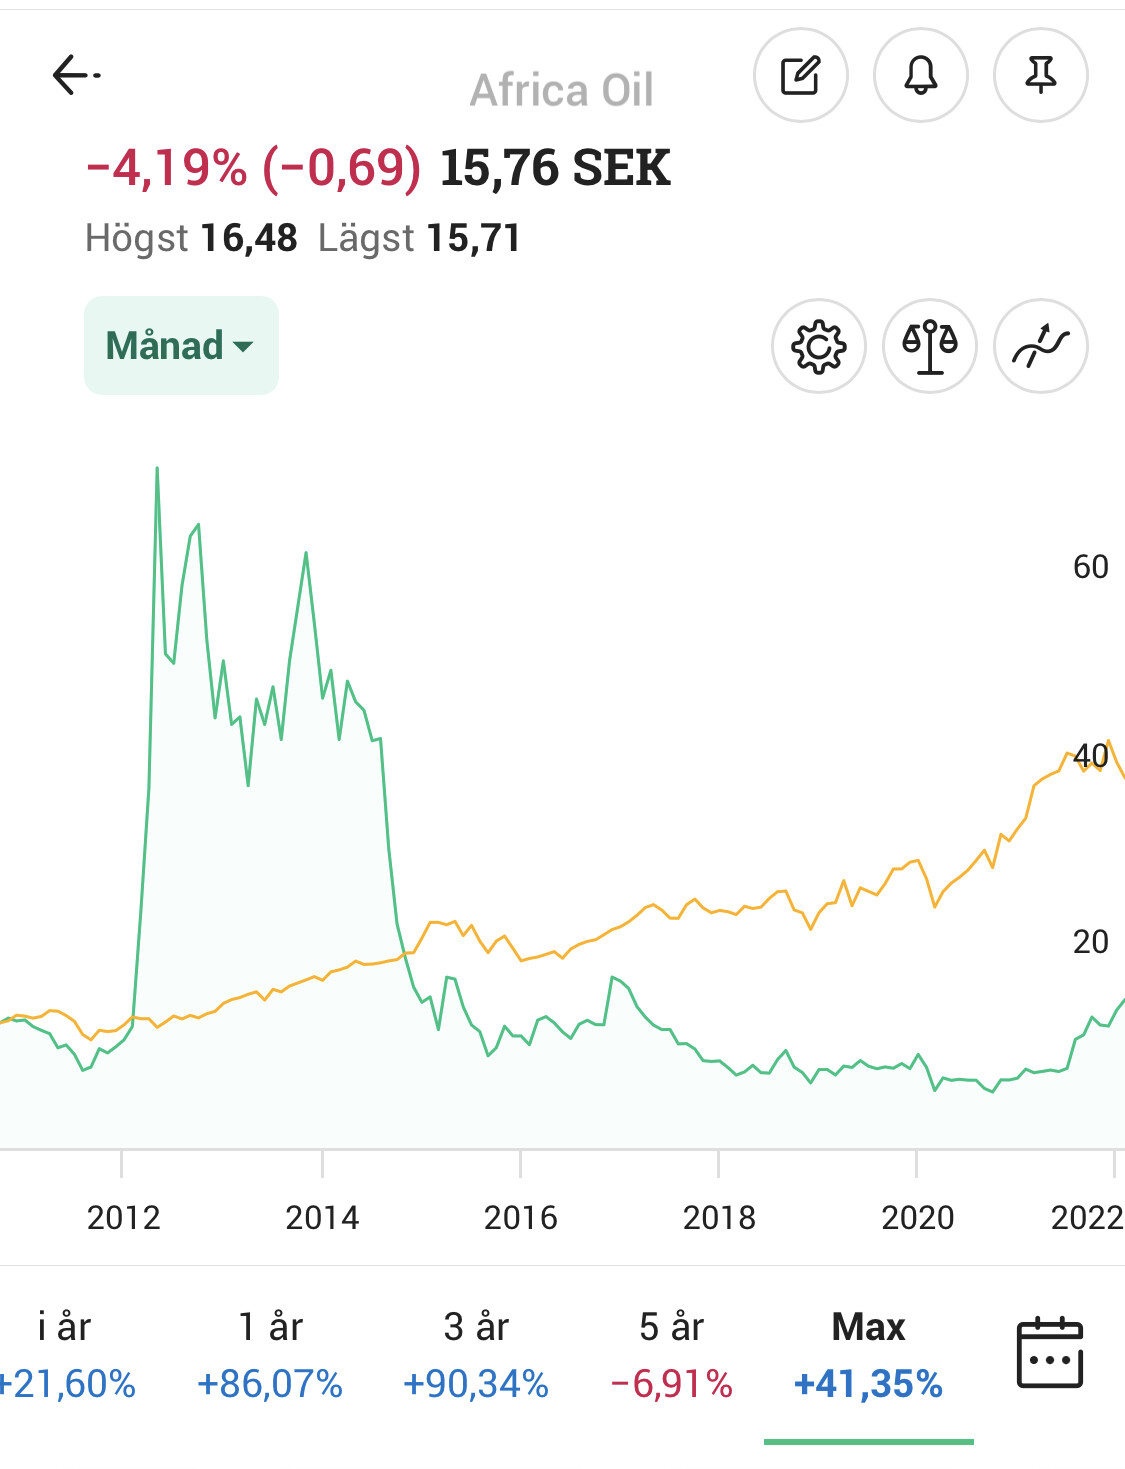Tap the 15,76 SEK price
1125x1469 pixels.
[555, 168]
